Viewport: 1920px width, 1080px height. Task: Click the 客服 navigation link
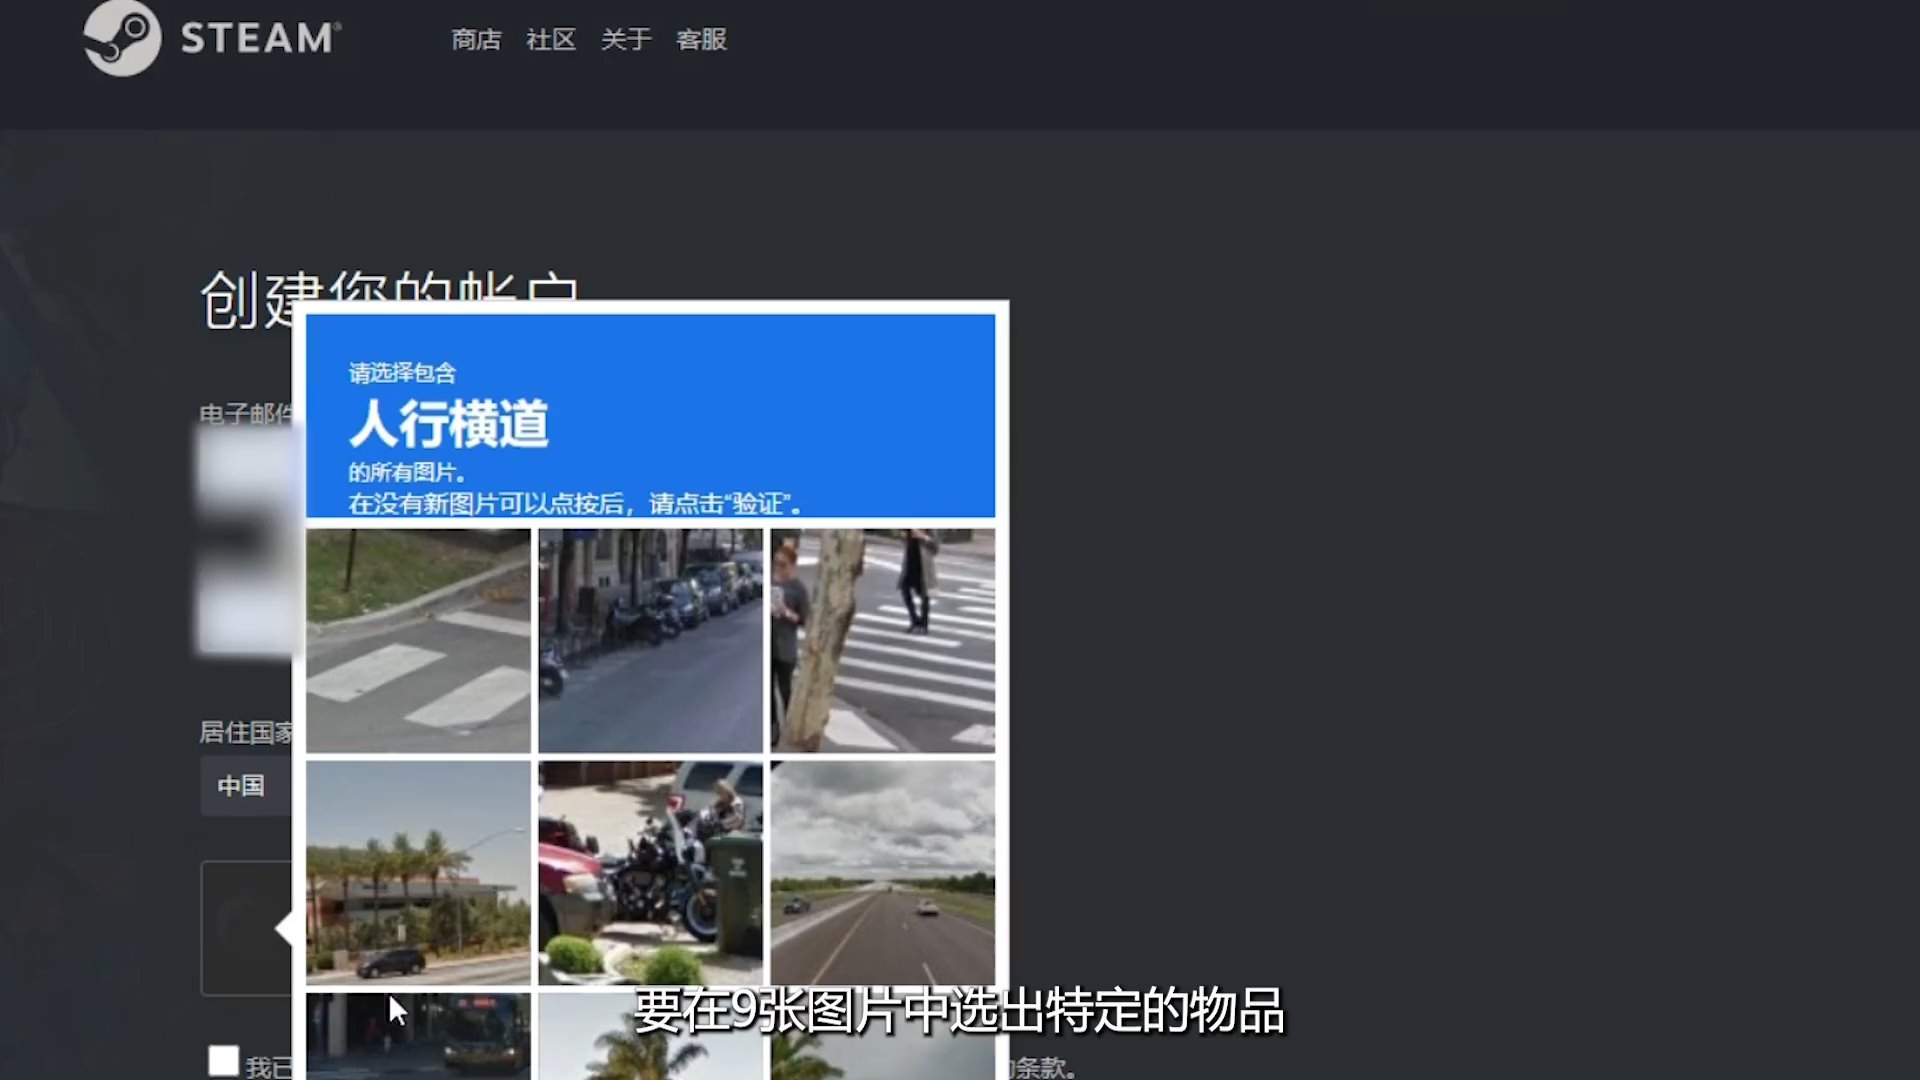[702, 40]
